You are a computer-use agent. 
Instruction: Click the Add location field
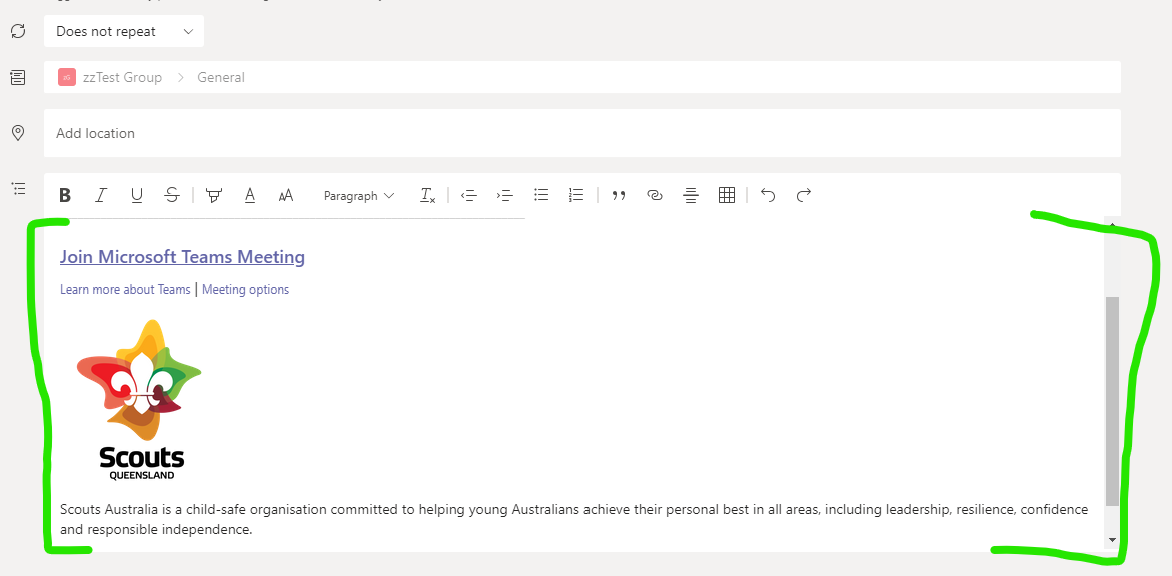[580, 133]
